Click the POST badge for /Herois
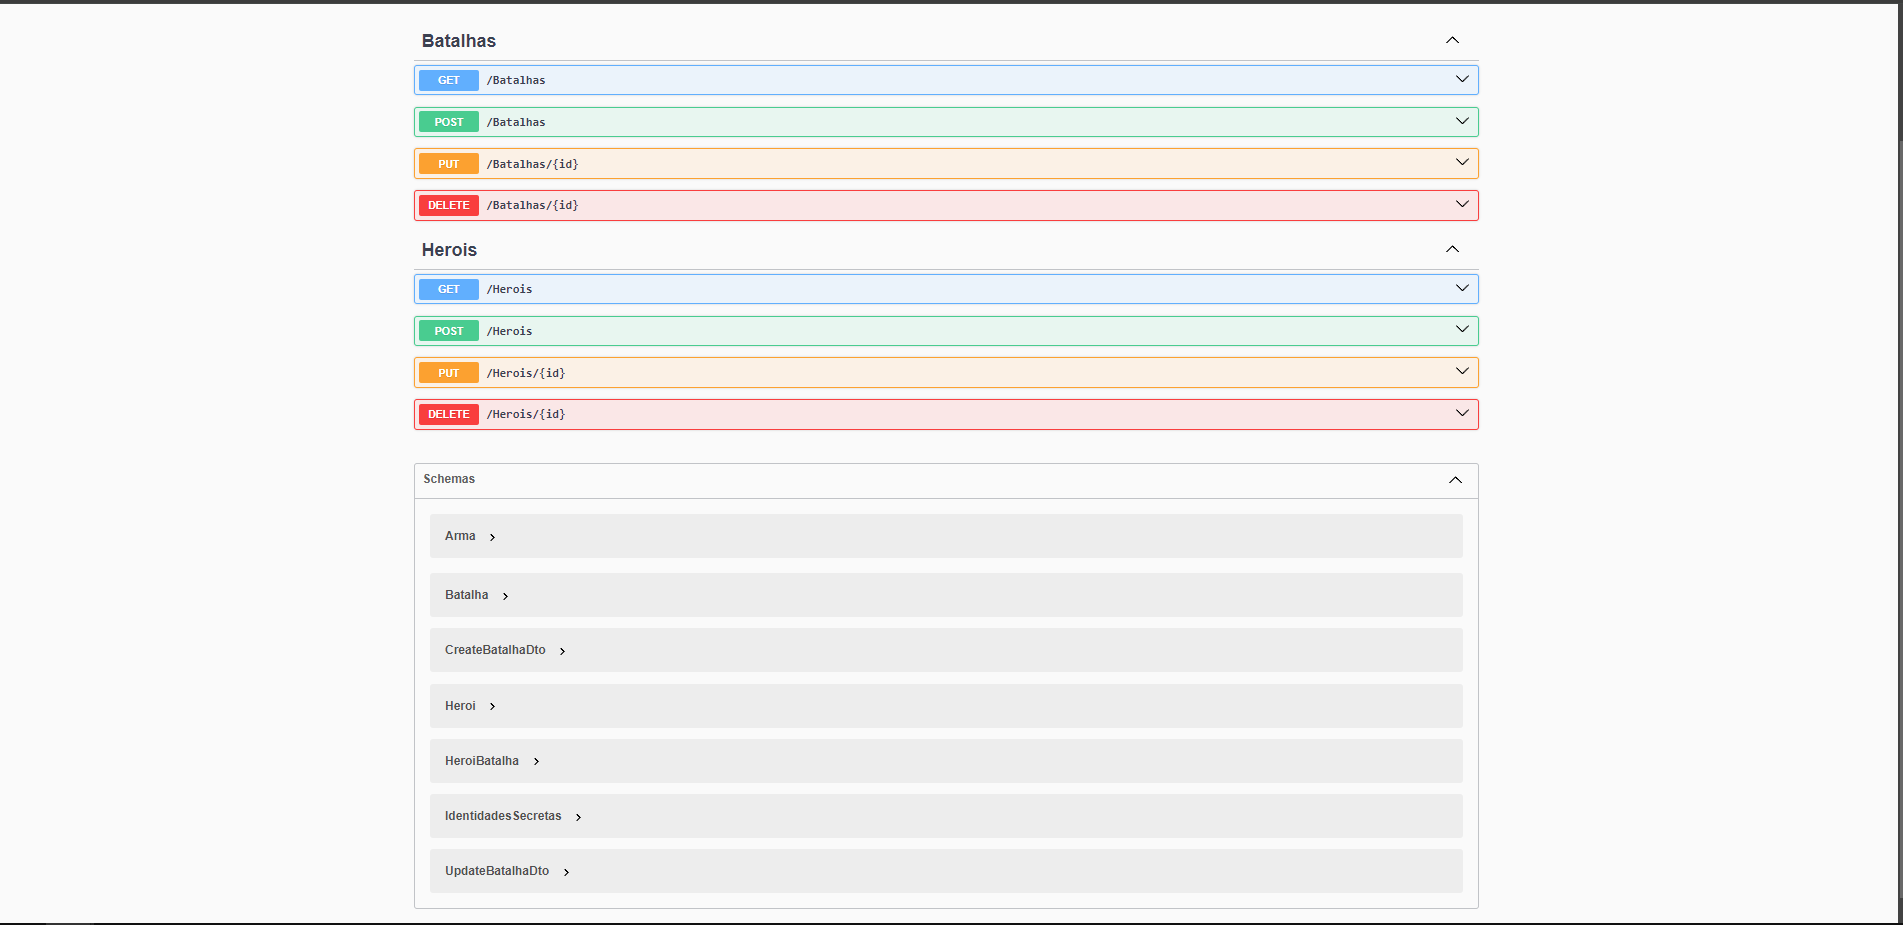 (x=448, y=332)
